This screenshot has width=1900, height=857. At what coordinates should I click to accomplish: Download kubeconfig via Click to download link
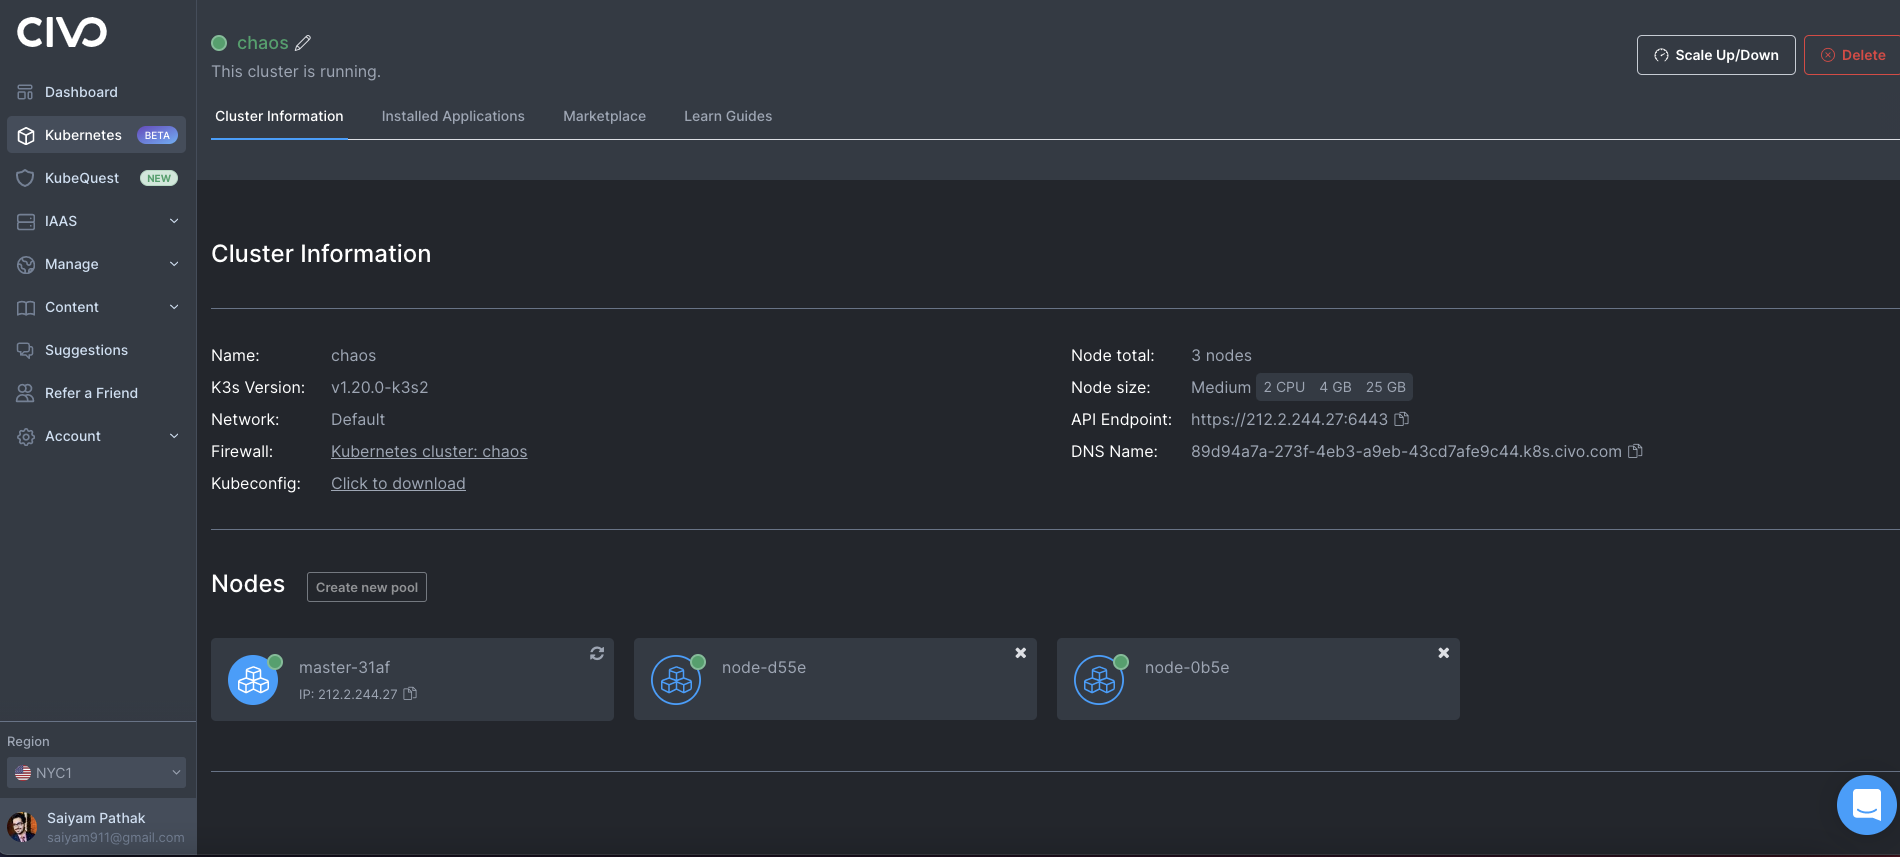pyautogui.click(x=398, y=483)
